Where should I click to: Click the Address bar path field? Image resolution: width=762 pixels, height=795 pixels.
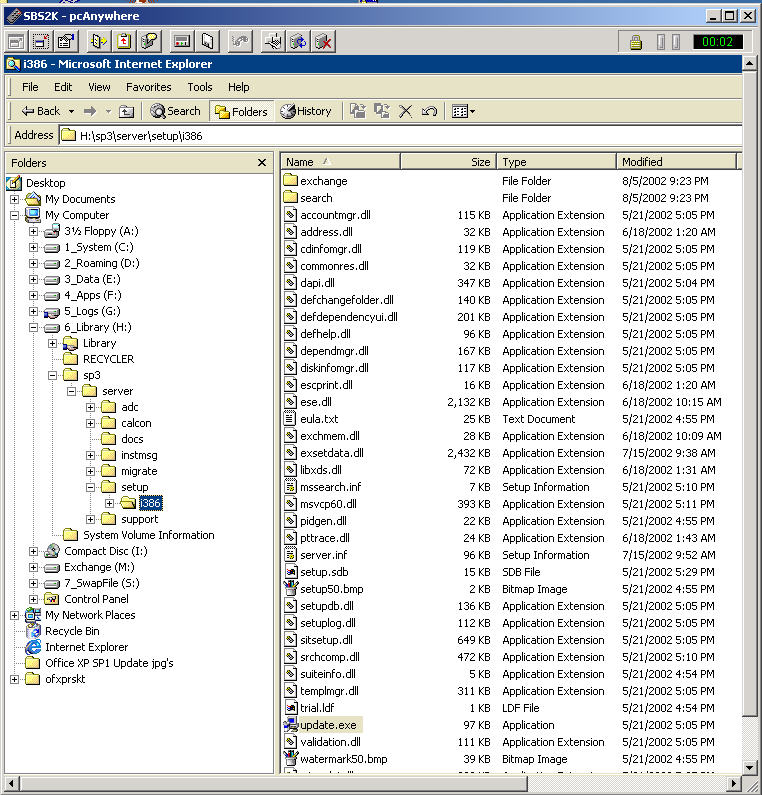[x=401, y=135]
